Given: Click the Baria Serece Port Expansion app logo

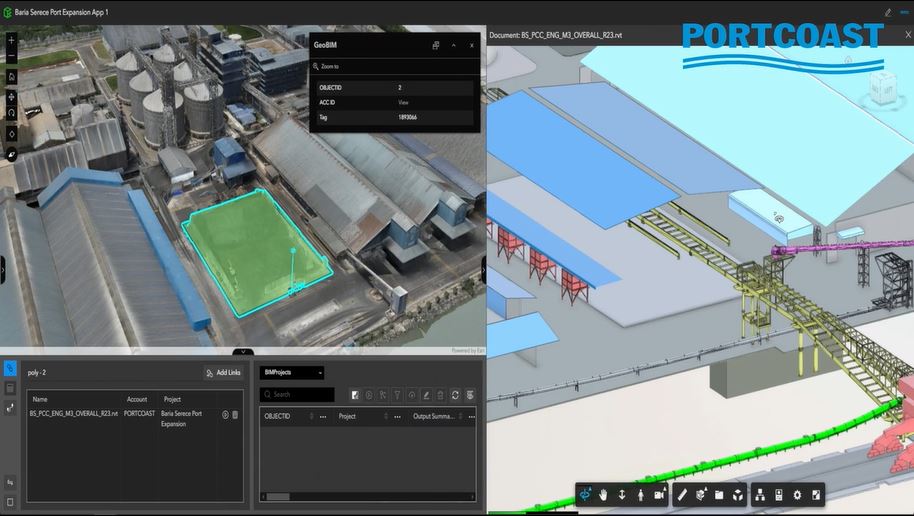Looking at the screenshot, I should (x=8, y=12).
